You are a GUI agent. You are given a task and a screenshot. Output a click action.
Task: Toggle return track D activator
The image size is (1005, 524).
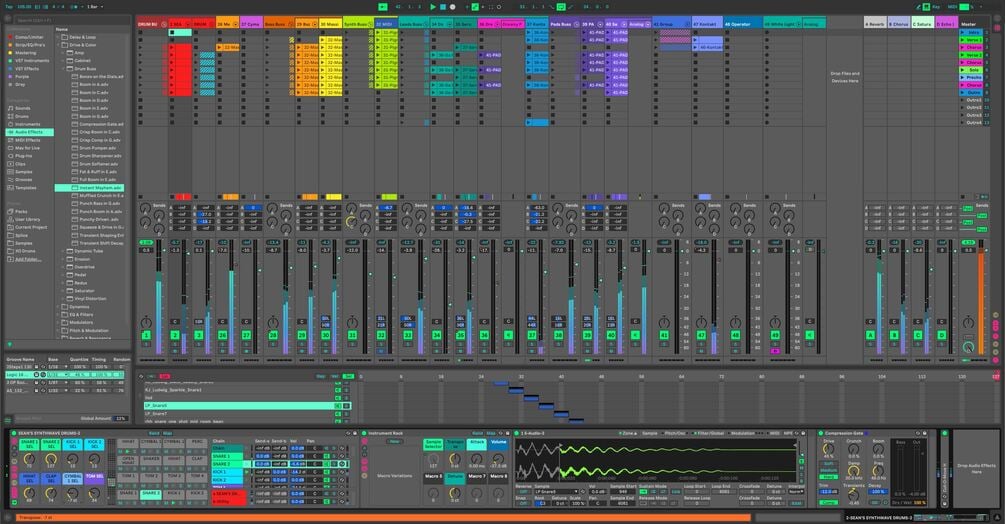click(x=942, y=335)
